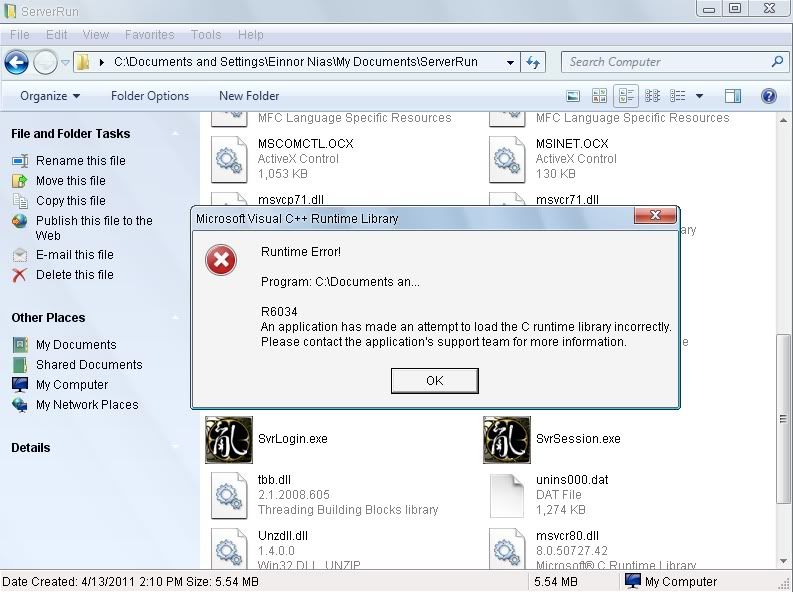This screenshot has width=793, height=592.
Task: Open the Help question mark icon
Action: pyautogui.click(x=769, y=96)
